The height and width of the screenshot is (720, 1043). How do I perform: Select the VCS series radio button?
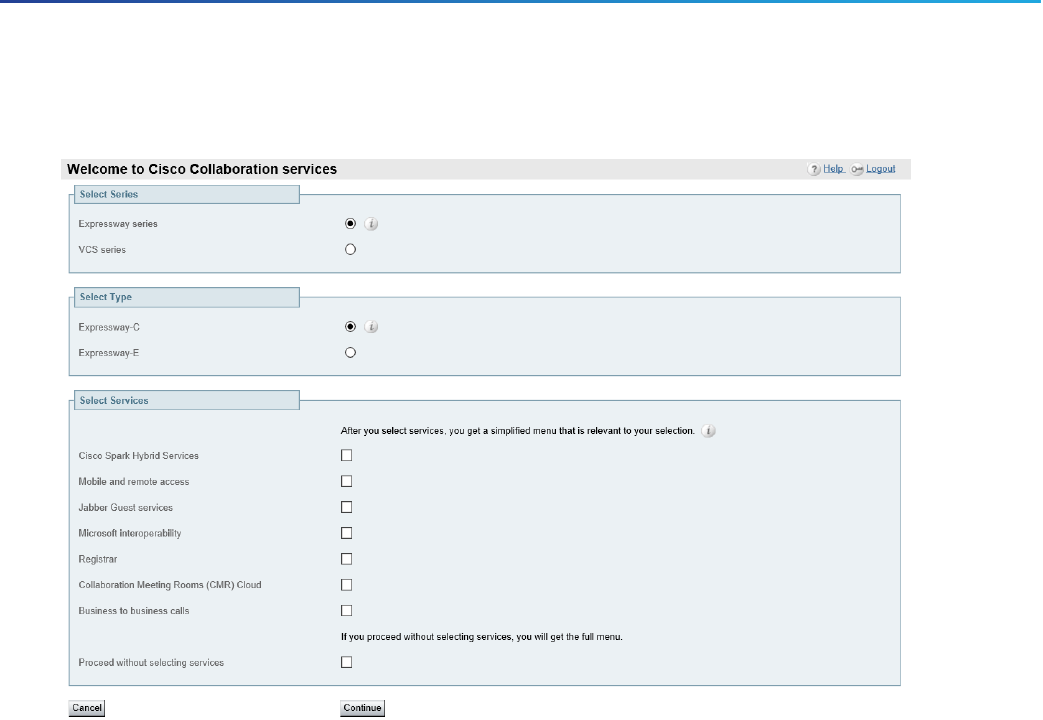click(x=351, y=250)
